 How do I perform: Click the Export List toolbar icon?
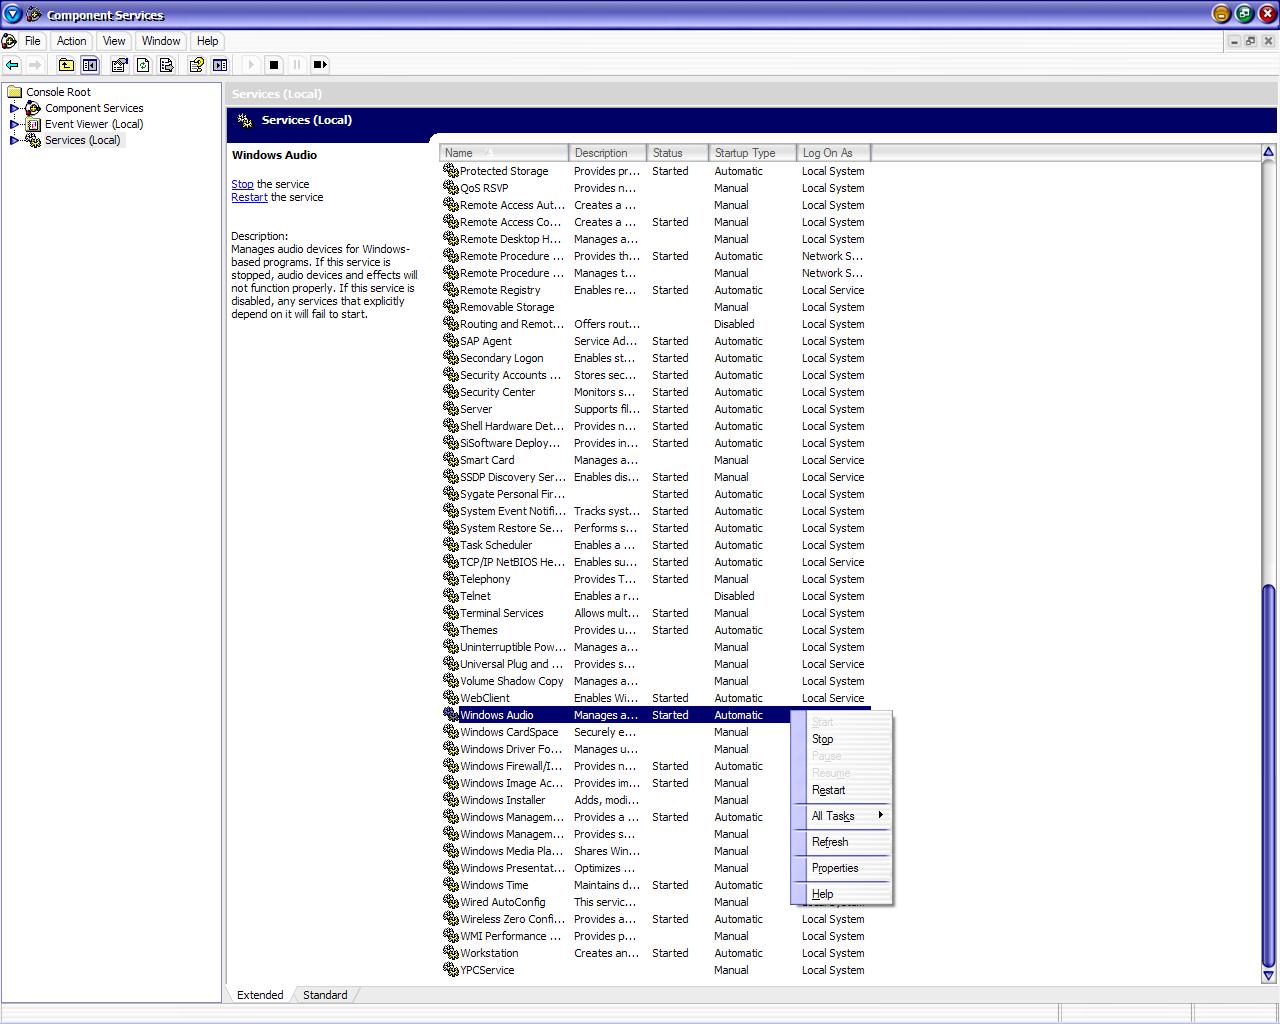[x=167, y=65]
